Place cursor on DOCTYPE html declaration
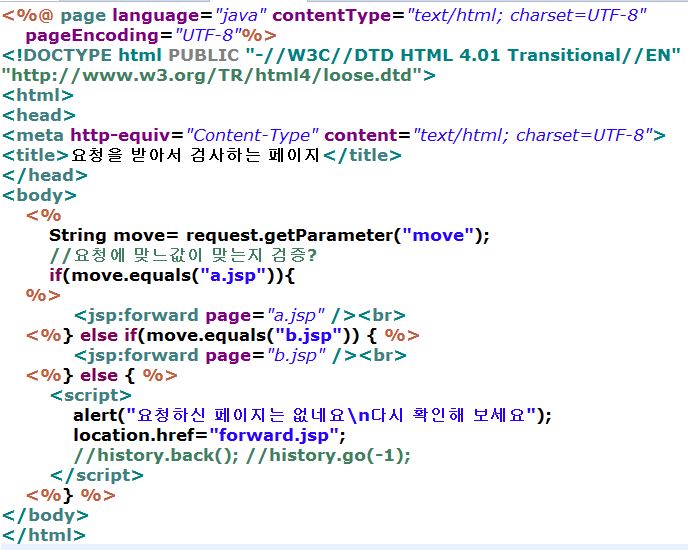Screen dimensions: 688x550 click(341, 55)
